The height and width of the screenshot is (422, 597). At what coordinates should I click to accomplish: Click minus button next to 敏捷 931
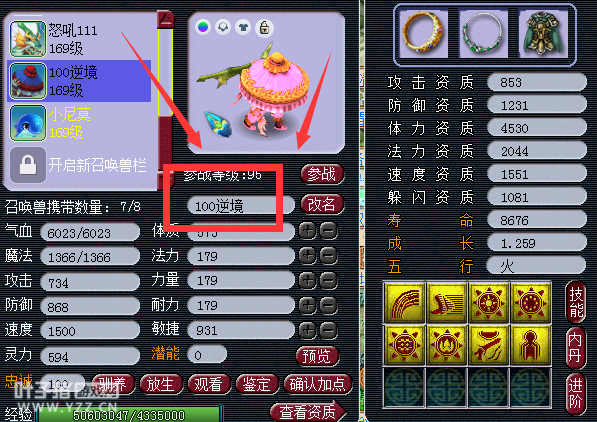(328, 331)
